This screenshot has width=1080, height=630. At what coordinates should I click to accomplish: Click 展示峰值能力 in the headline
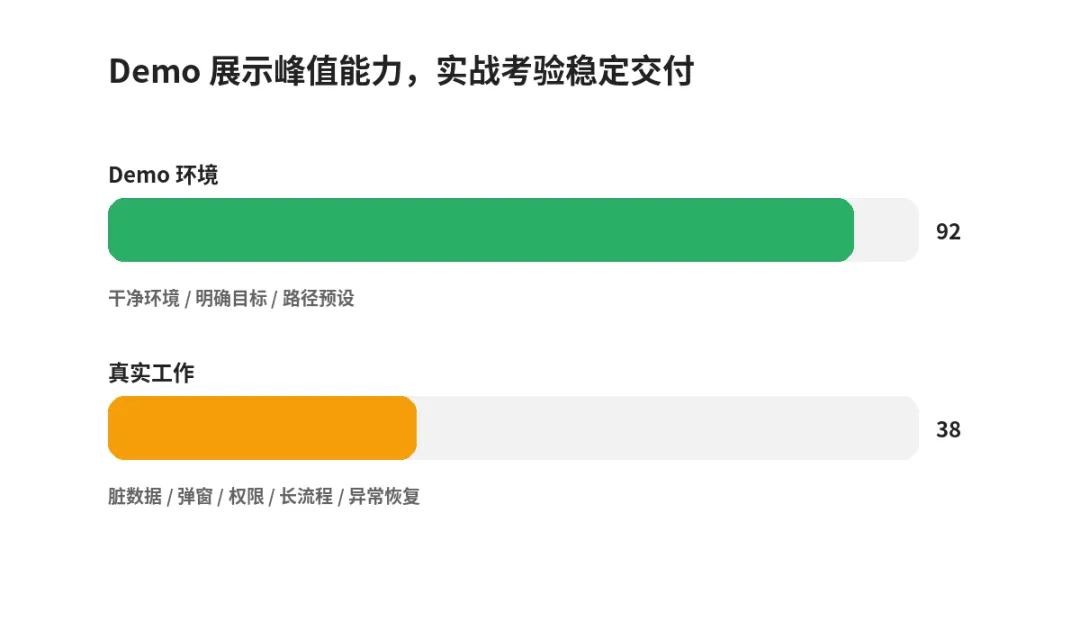[306, 71]
